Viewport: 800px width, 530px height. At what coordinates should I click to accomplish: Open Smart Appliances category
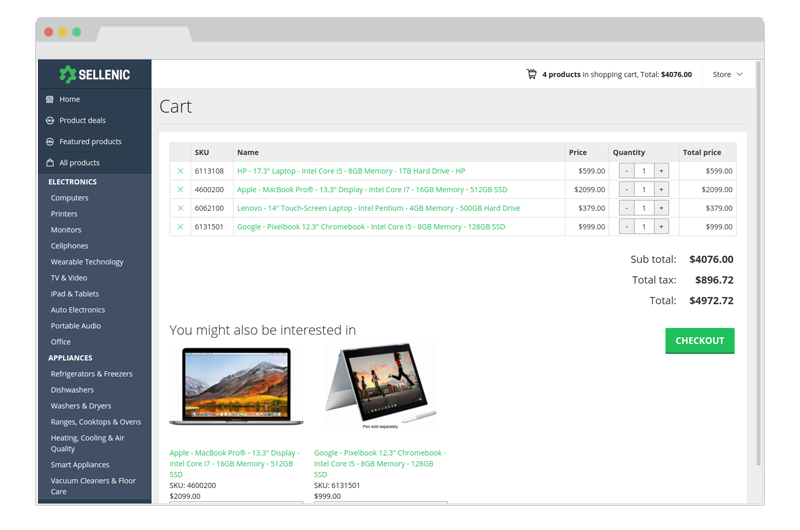(x=80, y=465)
